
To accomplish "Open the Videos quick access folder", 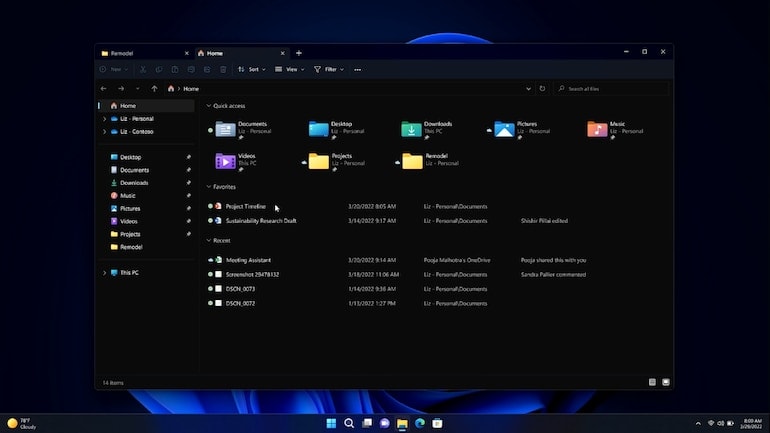I will 237,162.
